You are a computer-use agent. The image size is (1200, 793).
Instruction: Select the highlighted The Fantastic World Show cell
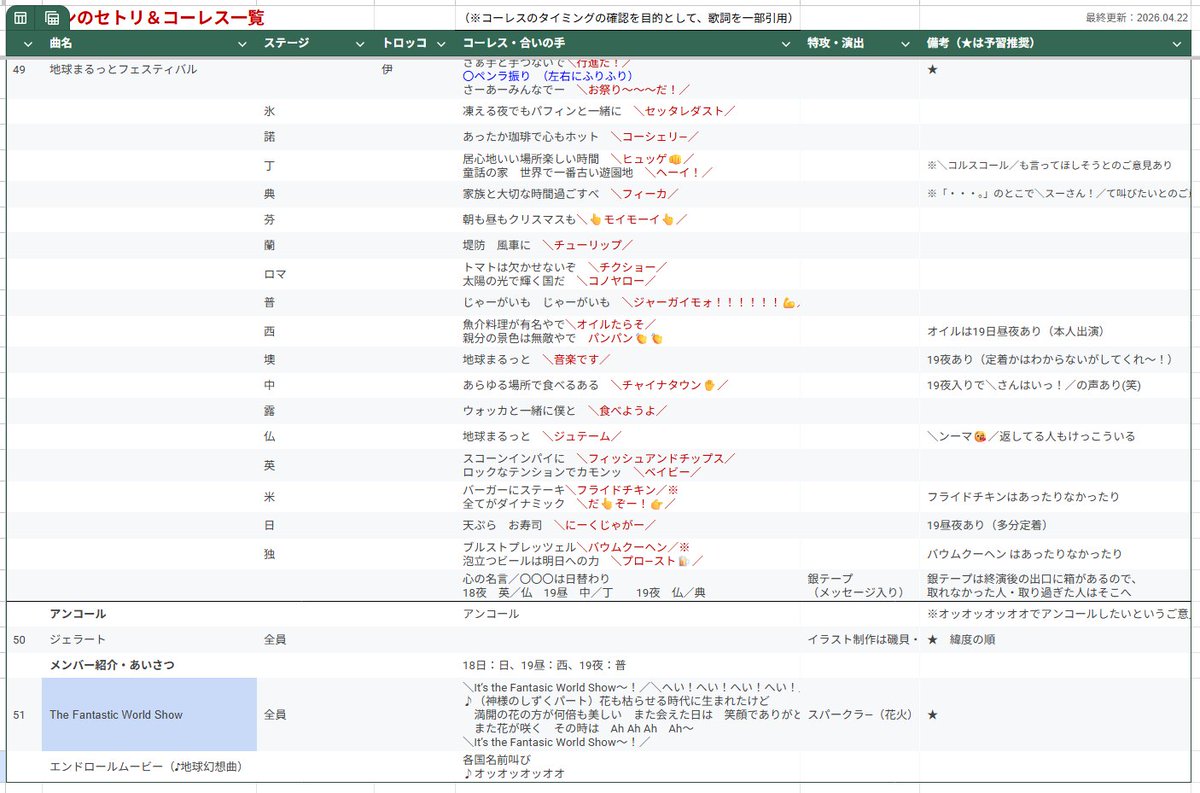(x=149, y=715)
